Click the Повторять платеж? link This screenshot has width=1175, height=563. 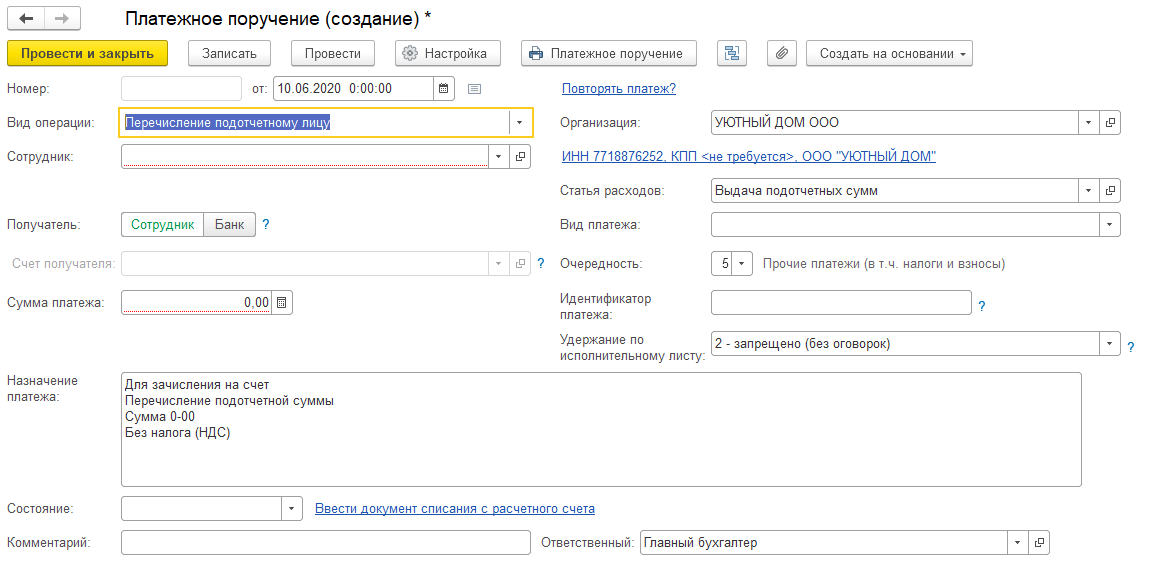[619, 88]
